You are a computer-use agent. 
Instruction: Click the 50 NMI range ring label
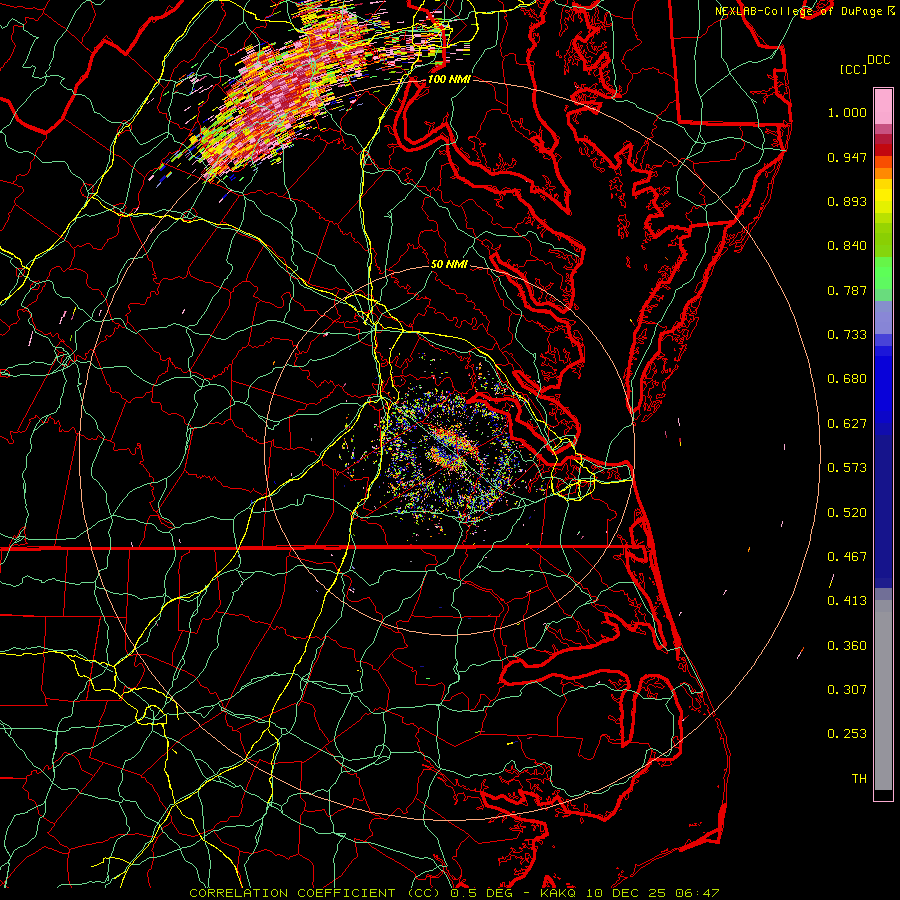pos(449,265)
